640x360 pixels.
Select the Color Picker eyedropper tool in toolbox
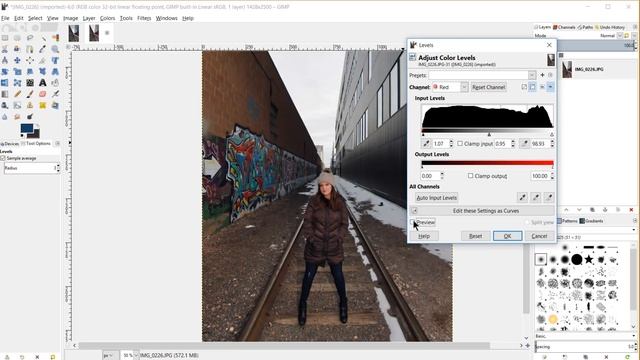42,49
